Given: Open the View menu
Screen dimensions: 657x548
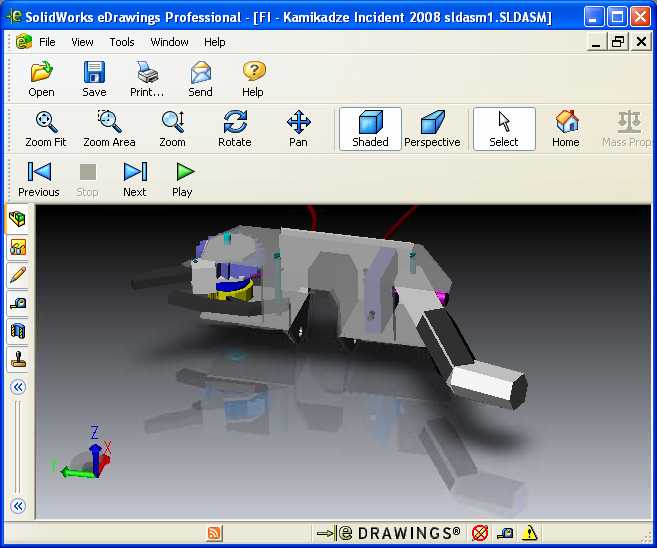Looking at the screenshot, I should pyautogui.click(x=82, y=42).
